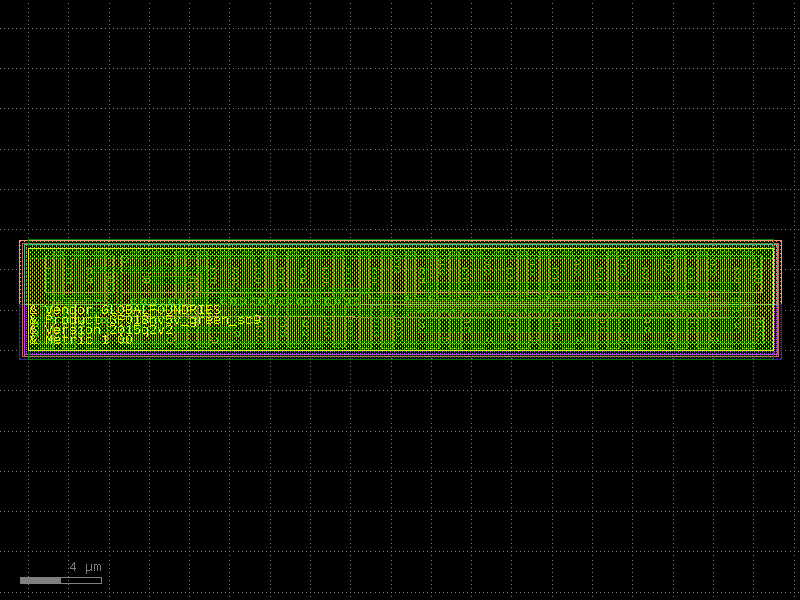Image resolution: width=800 pixels, height=600 pixels.
Task: Click the '4 µm' scale bar label
Action: point(85,567)
